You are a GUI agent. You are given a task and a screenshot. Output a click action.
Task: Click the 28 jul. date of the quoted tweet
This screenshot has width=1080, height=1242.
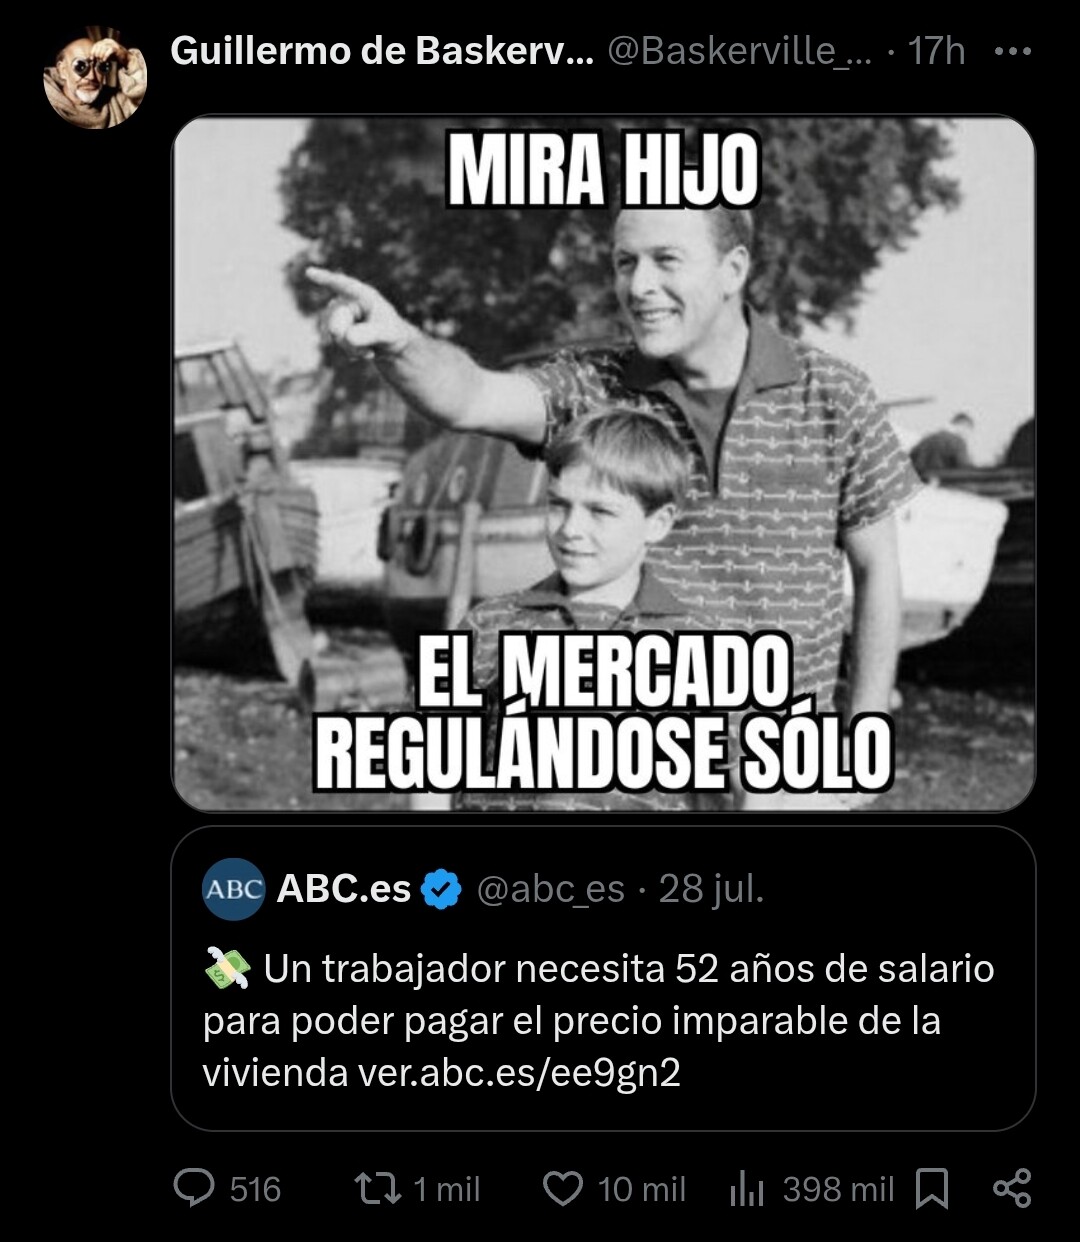(x=711, y=888)
